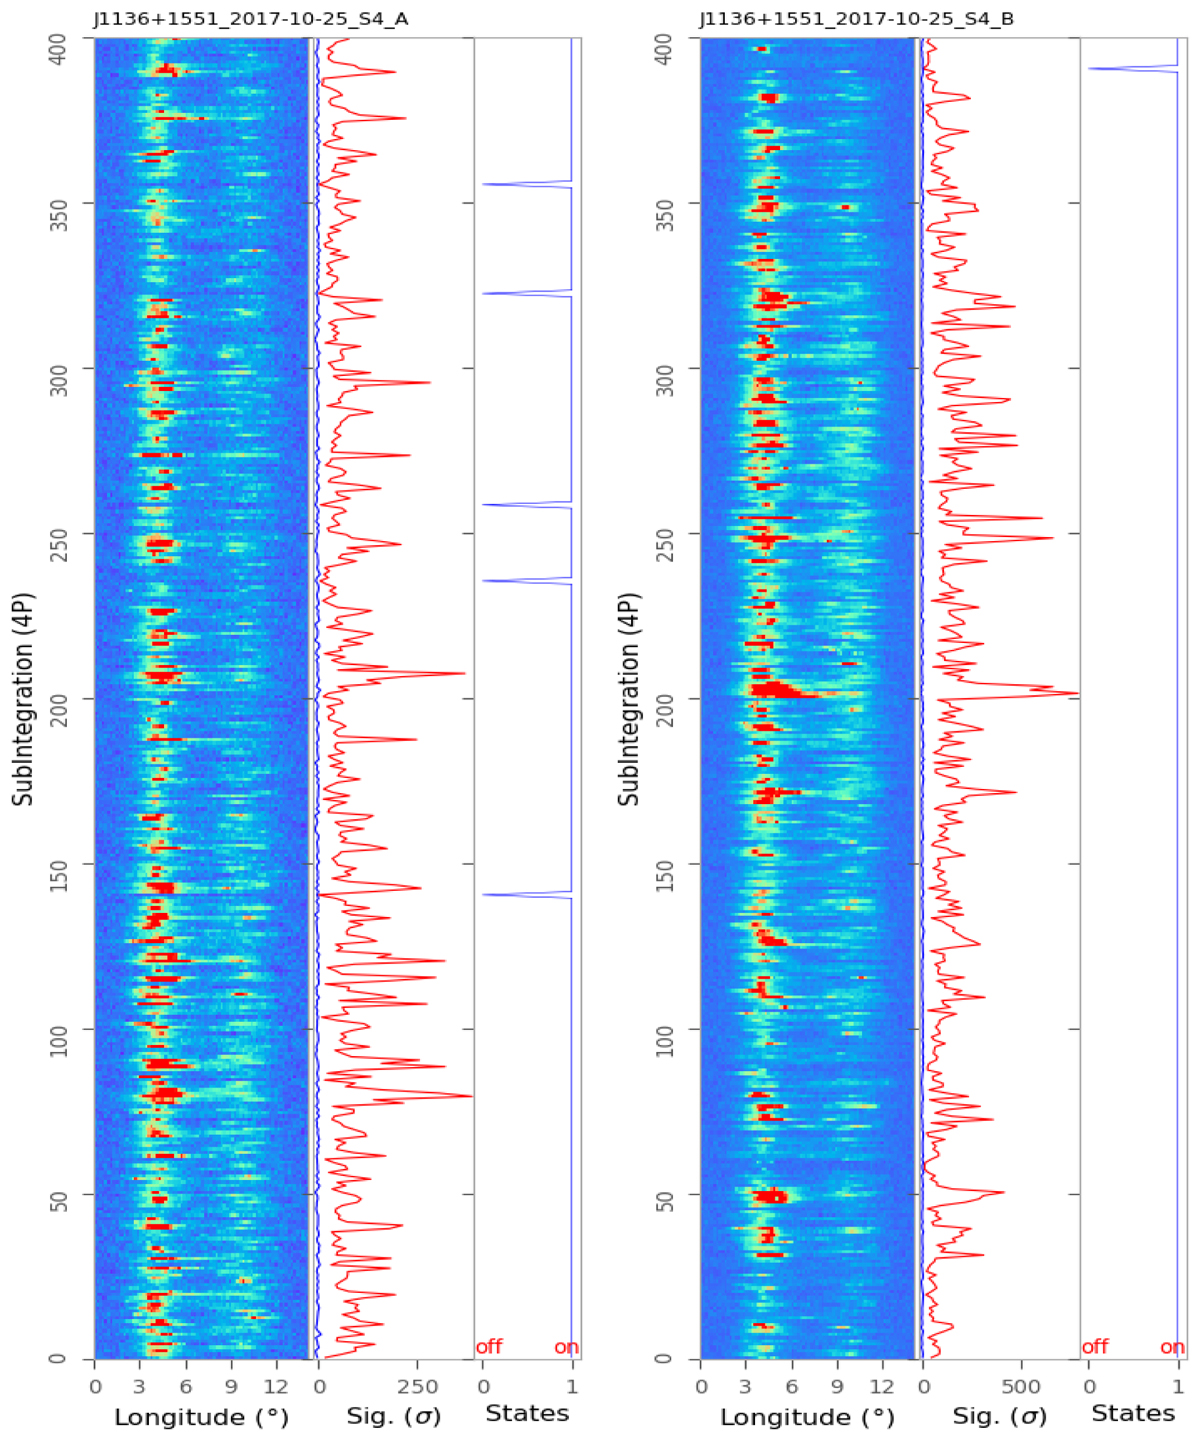
Task: Click the red 'on' text in right States plot
Action: coord(1172,1347)
